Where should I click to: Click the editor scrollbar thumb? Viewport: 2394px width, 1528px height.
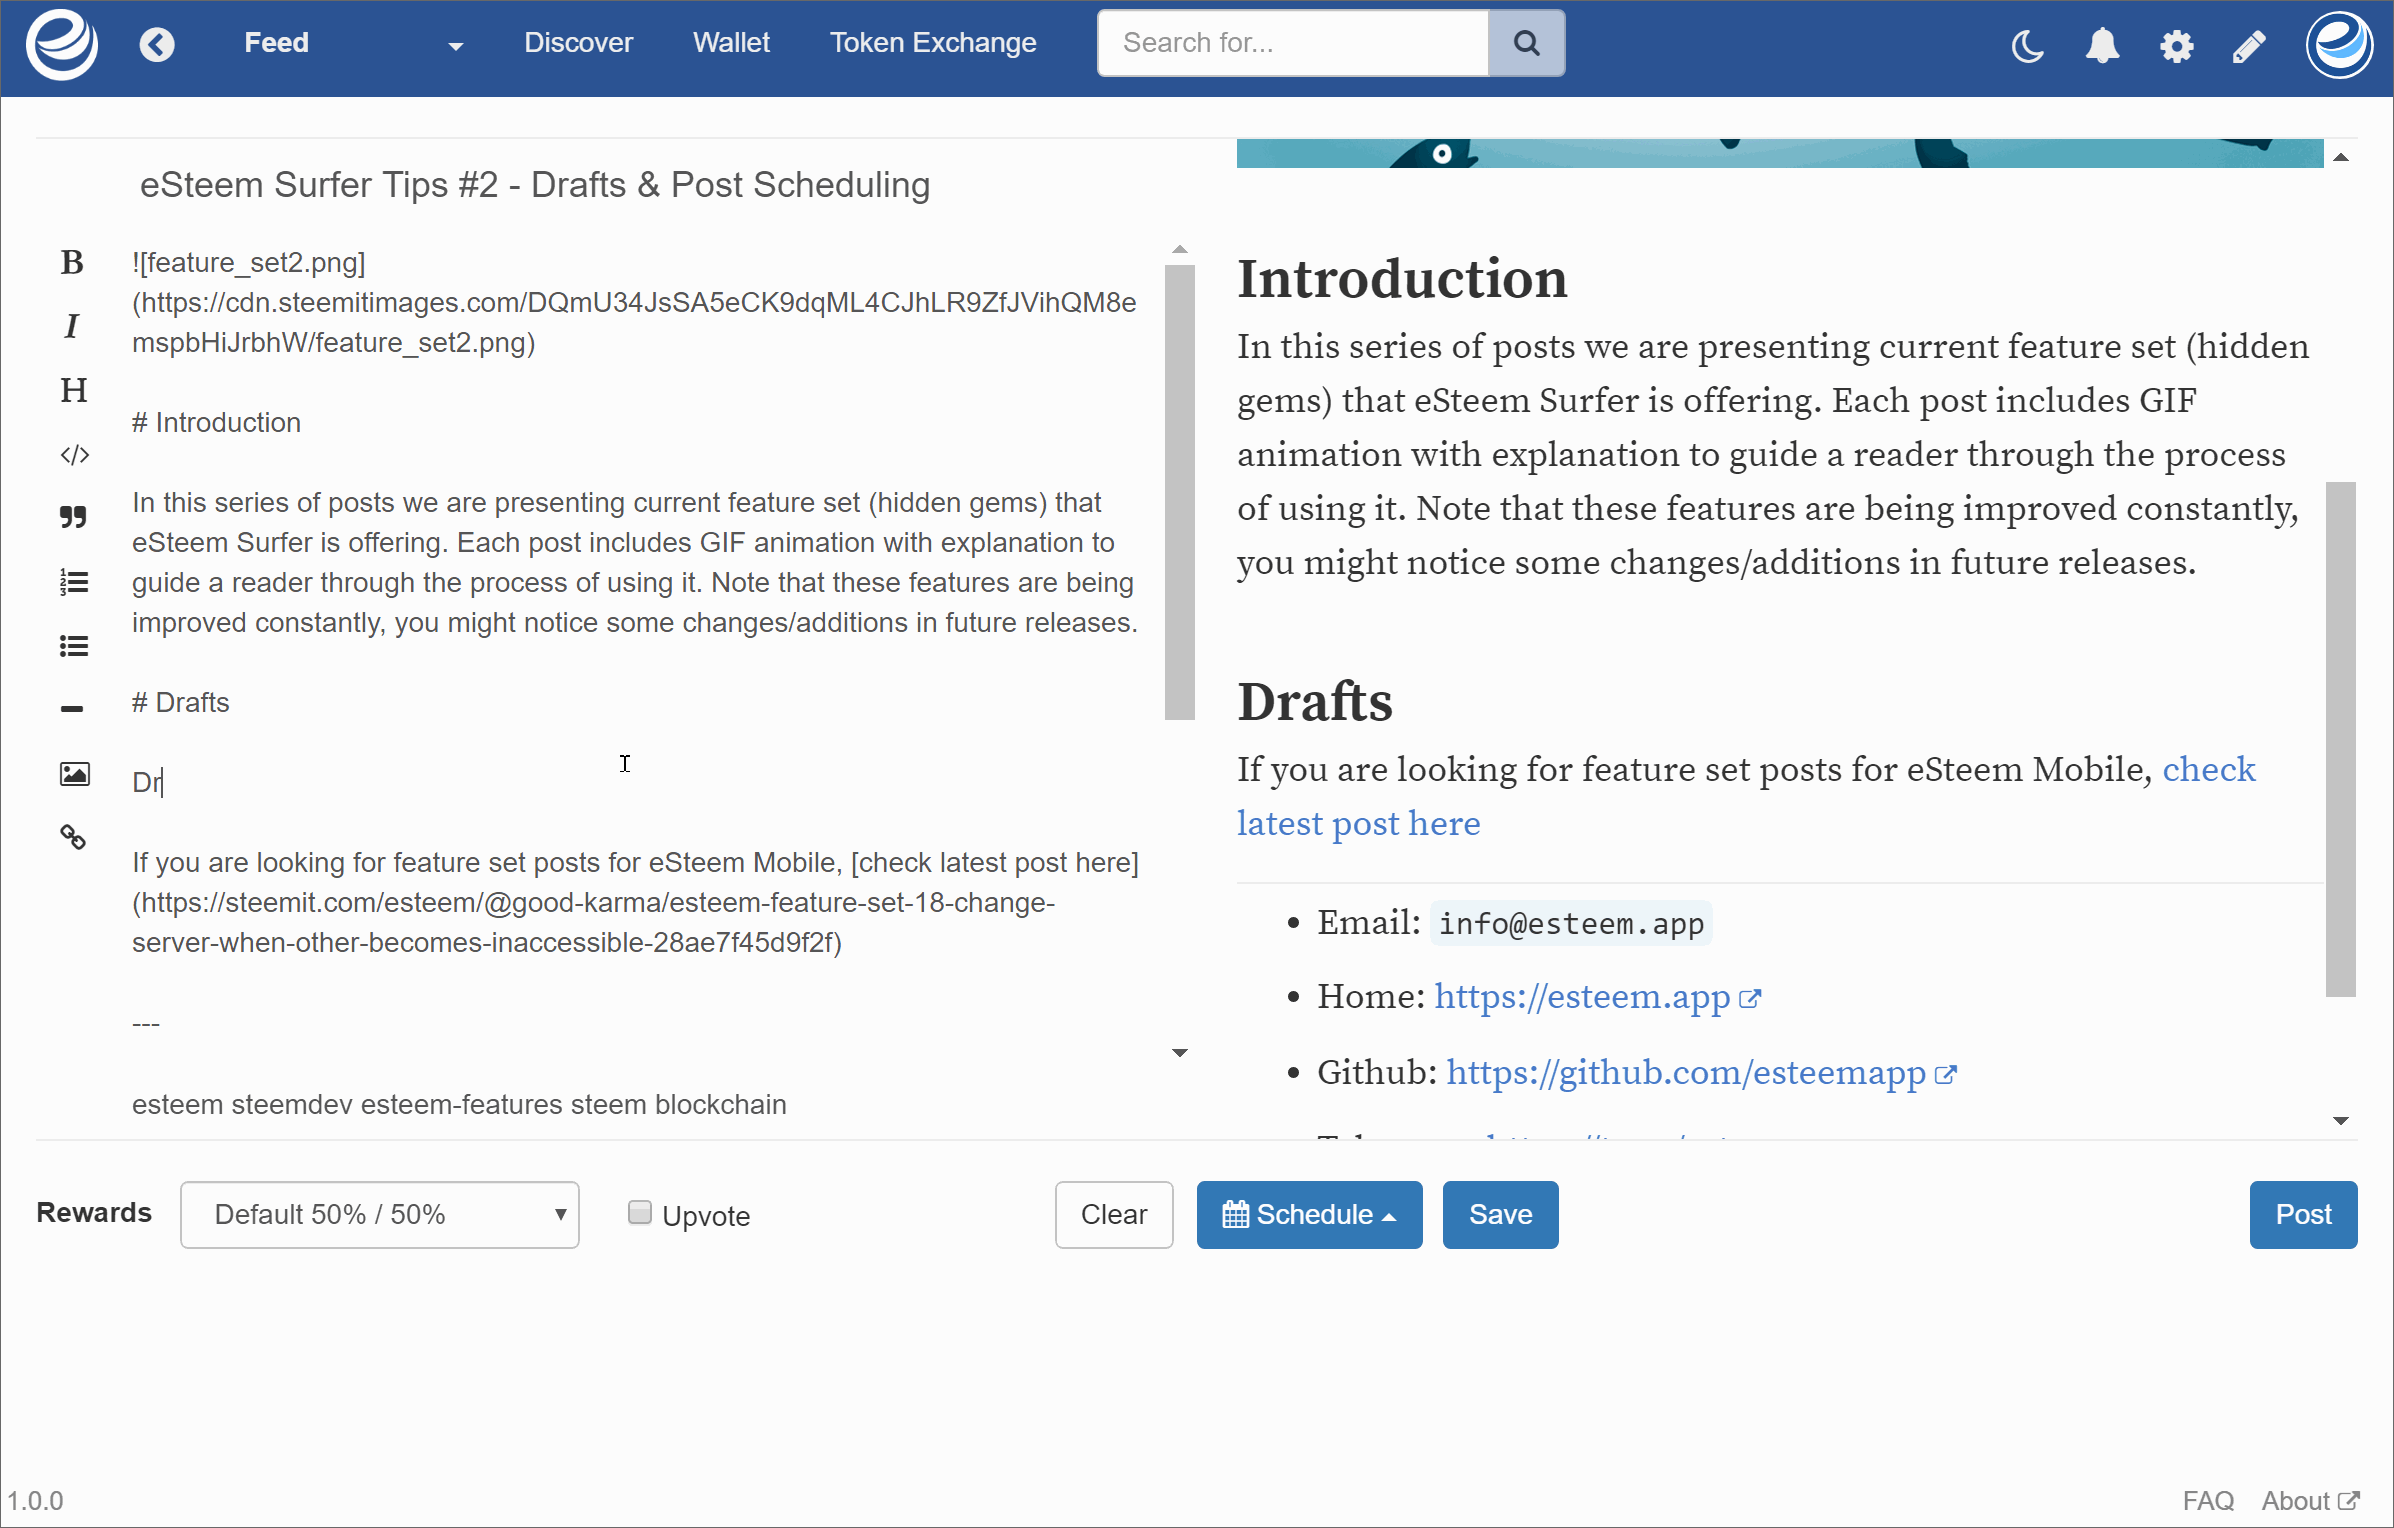point(1179,492)
